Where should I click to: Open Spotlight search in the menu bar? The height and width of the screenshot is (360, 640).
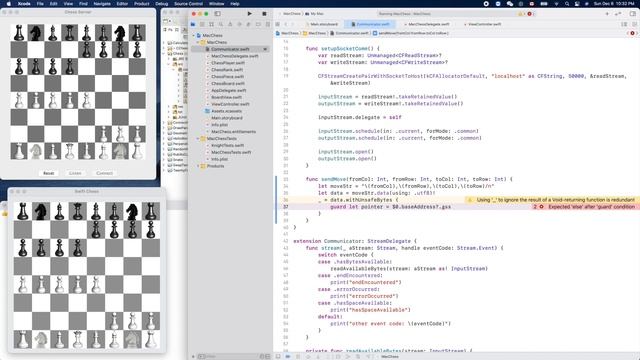coord(567,4)
